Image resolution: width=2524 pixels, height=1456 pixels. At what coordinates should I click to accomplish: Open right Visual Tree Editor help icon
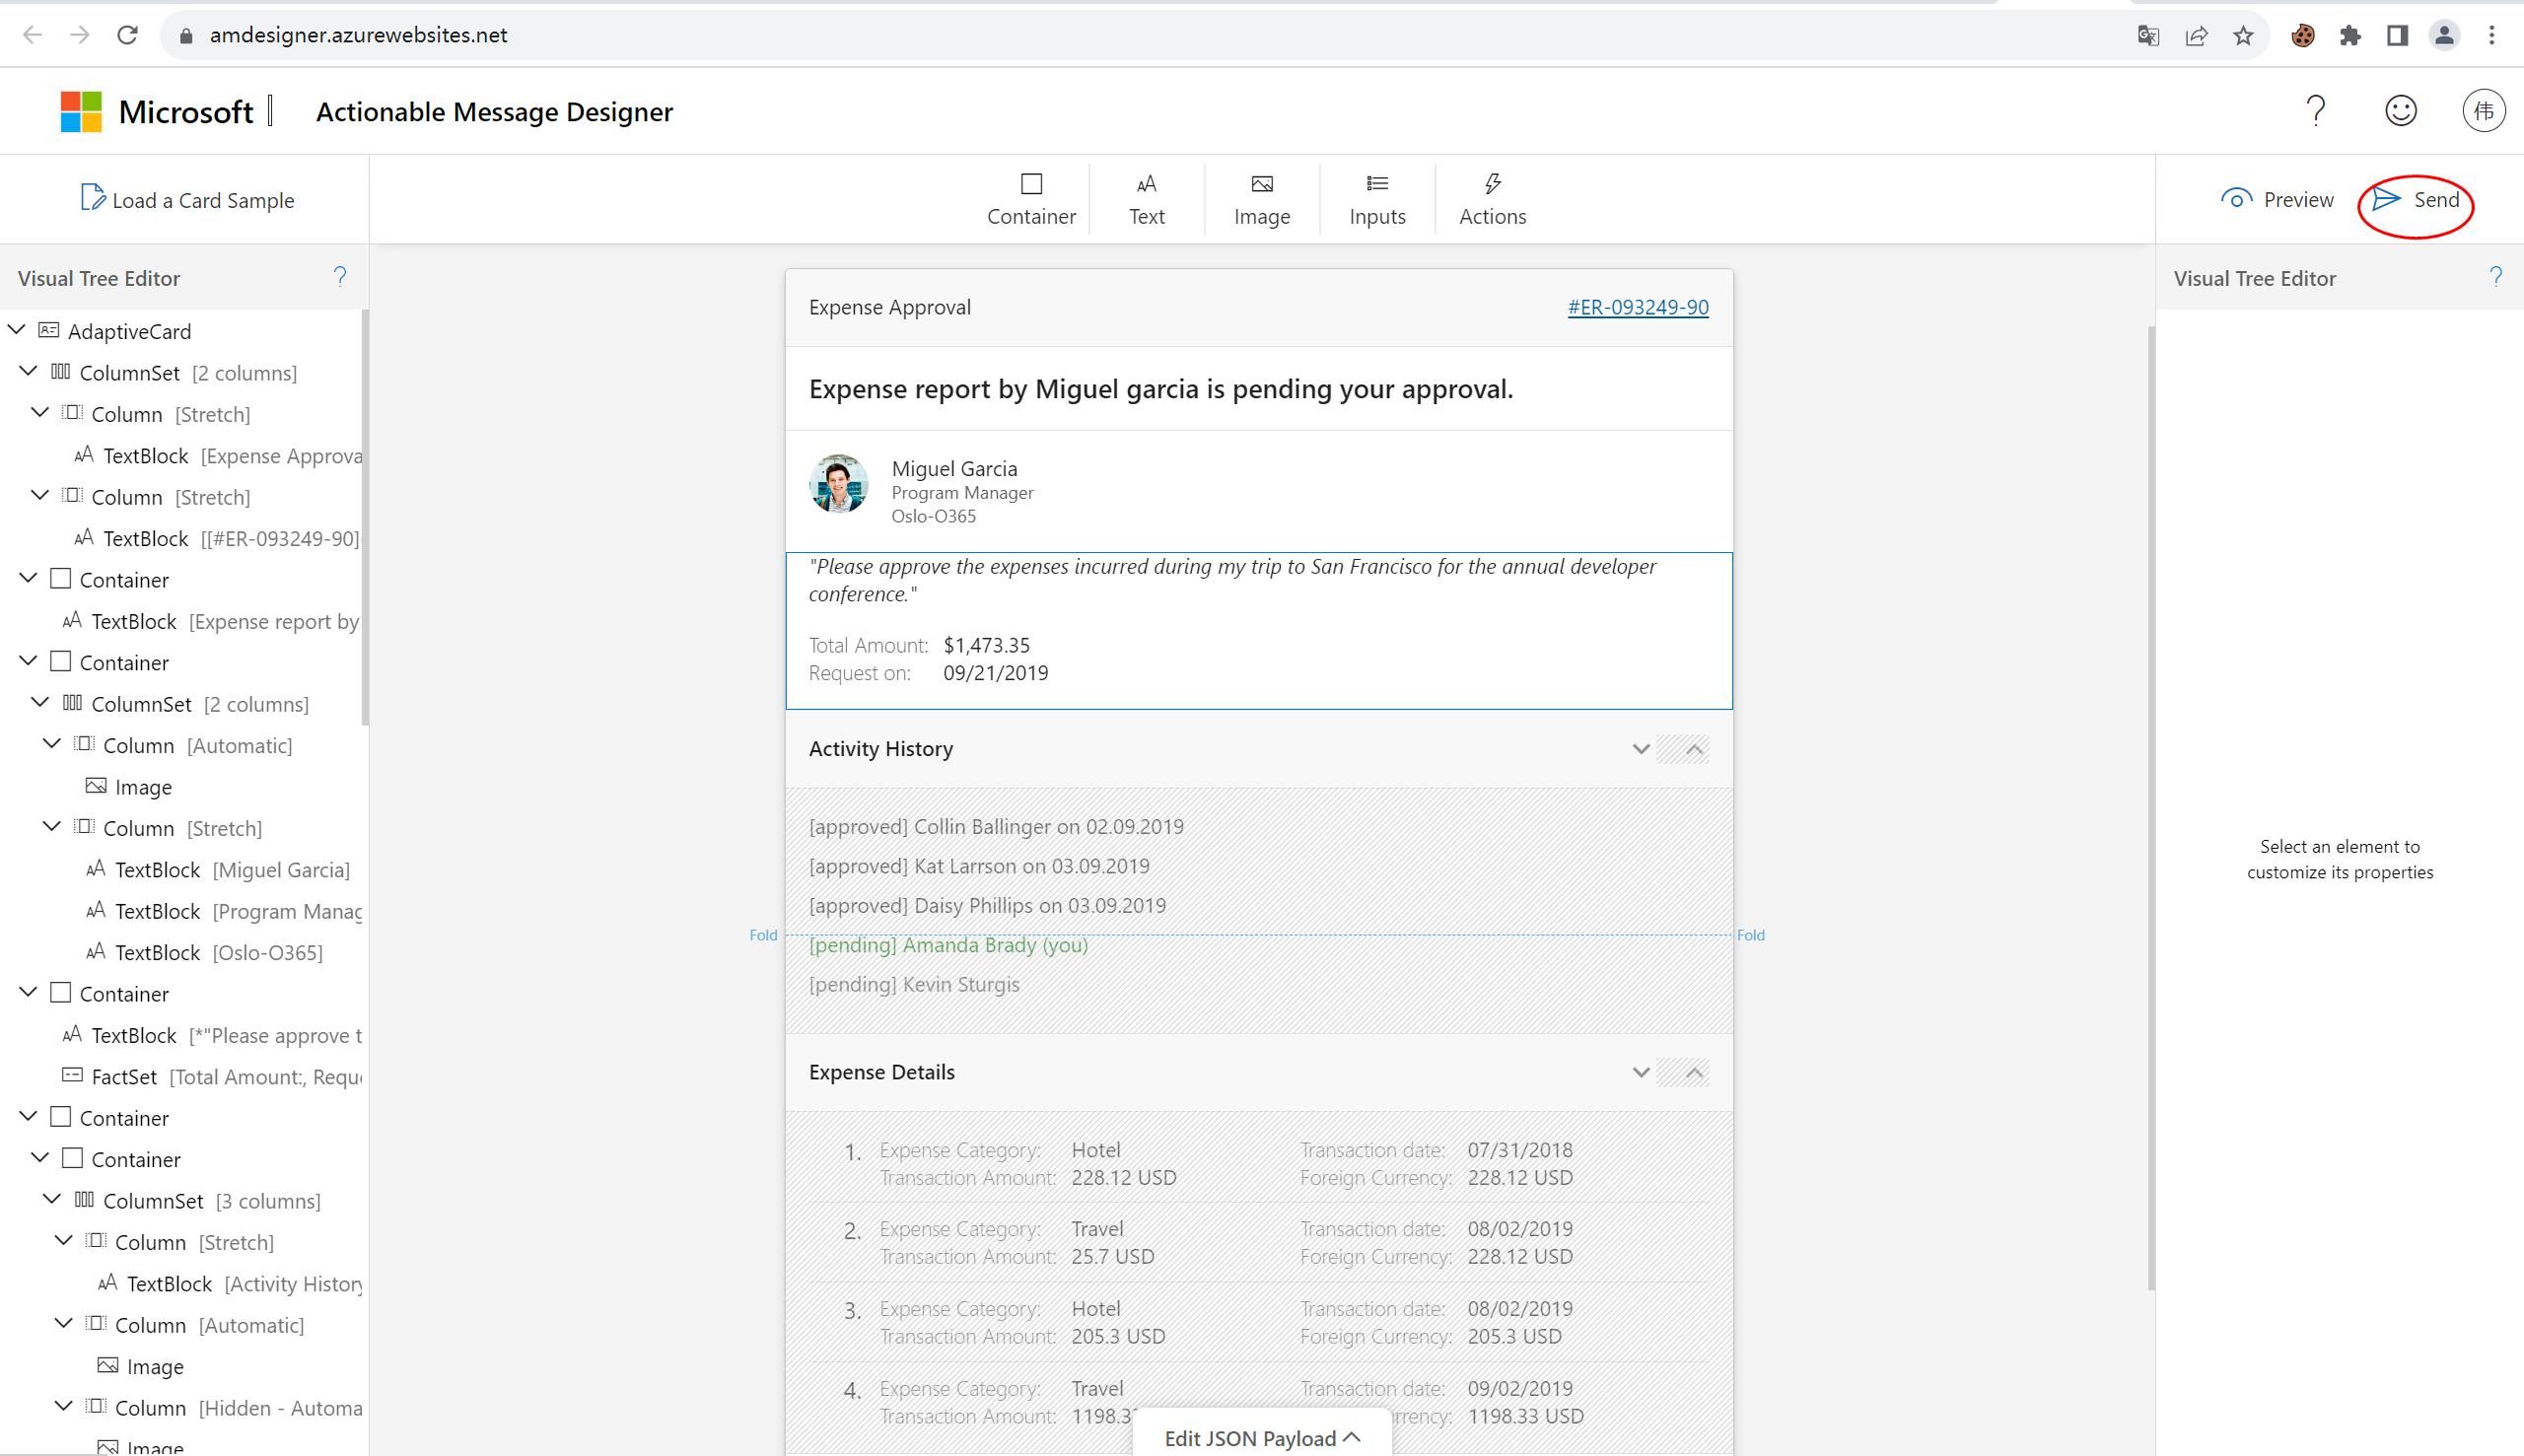coord(2496,277)
